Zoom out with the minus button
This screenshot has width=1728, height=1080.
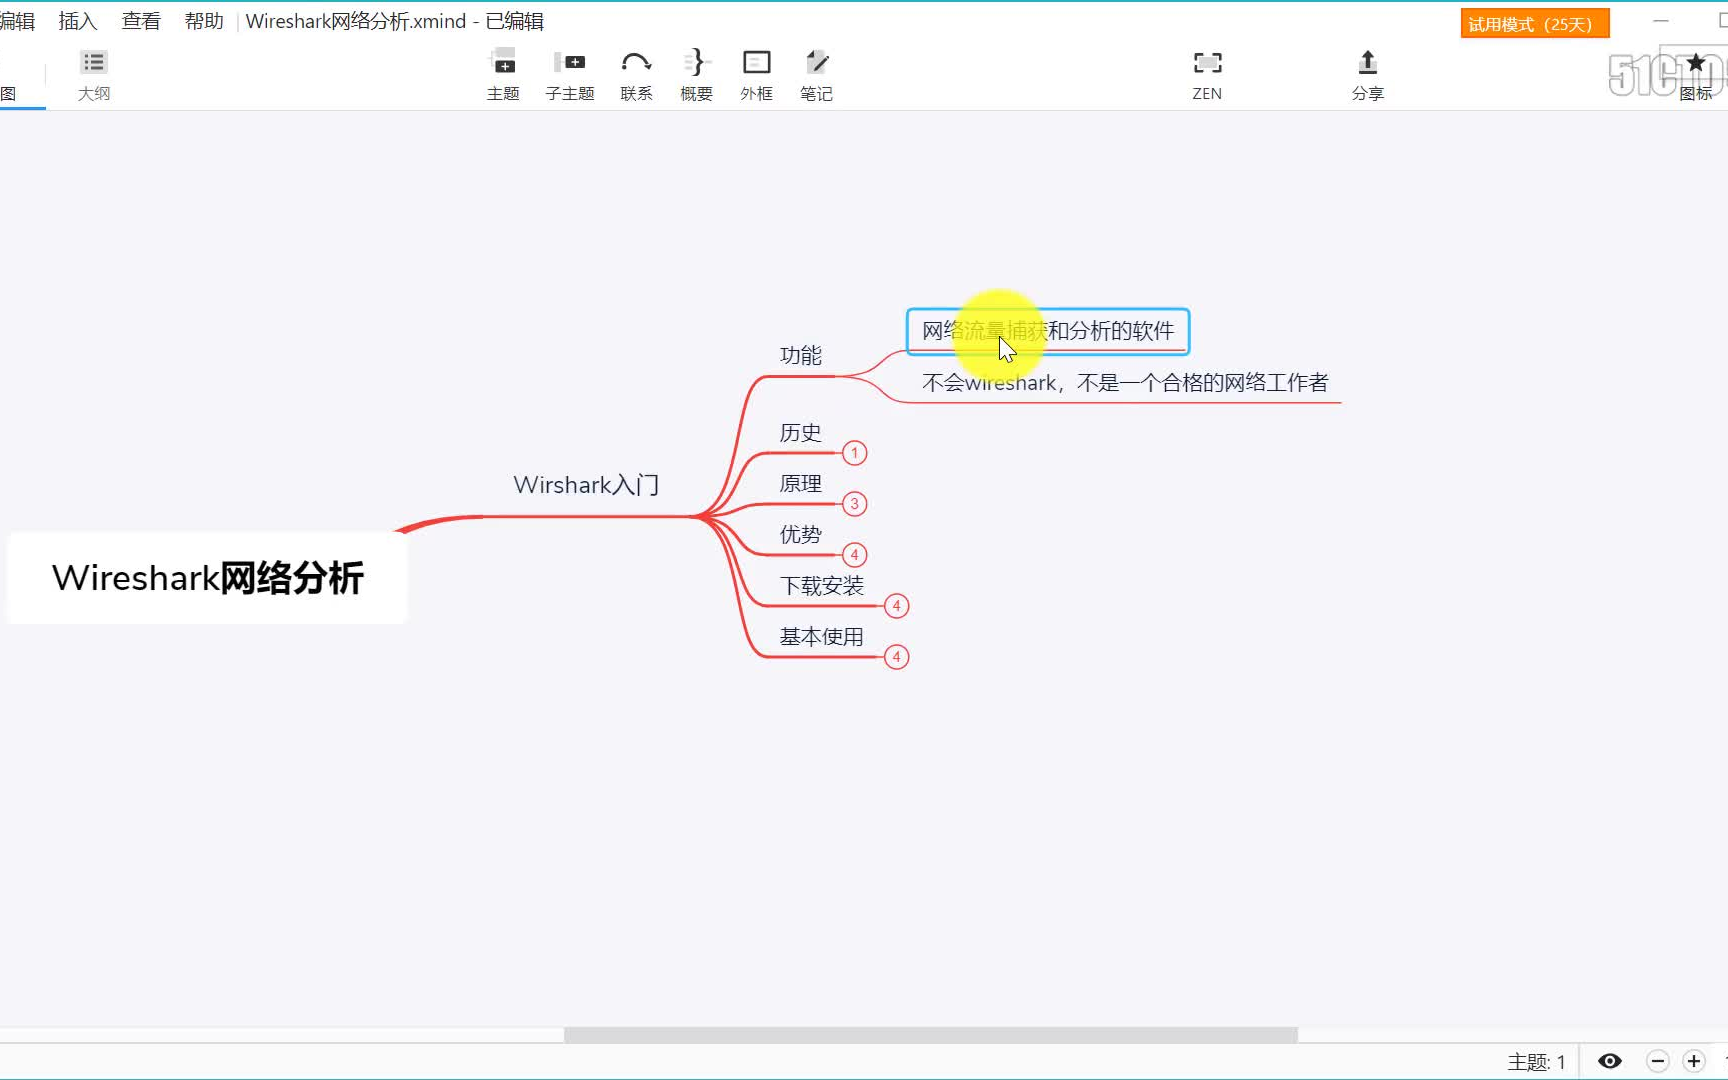coord(1658,1061)
